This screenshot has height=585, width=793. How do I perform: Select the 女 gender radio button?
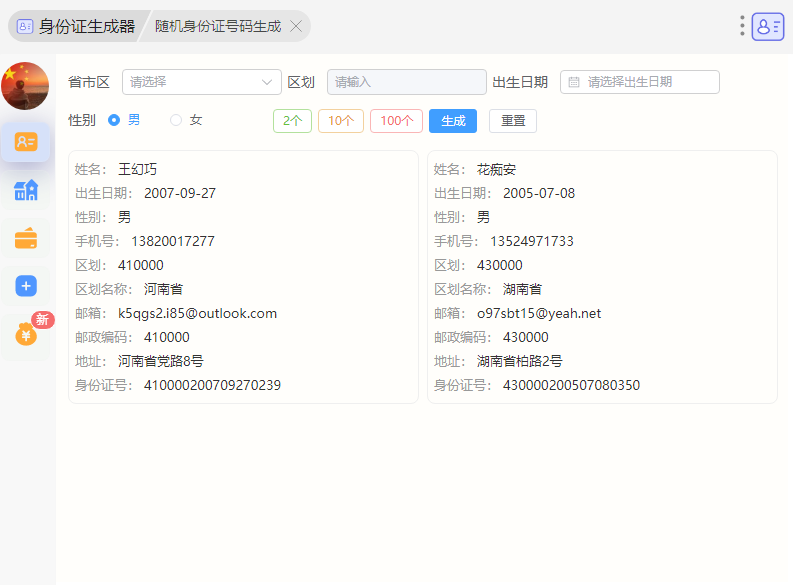pos(175,120)
